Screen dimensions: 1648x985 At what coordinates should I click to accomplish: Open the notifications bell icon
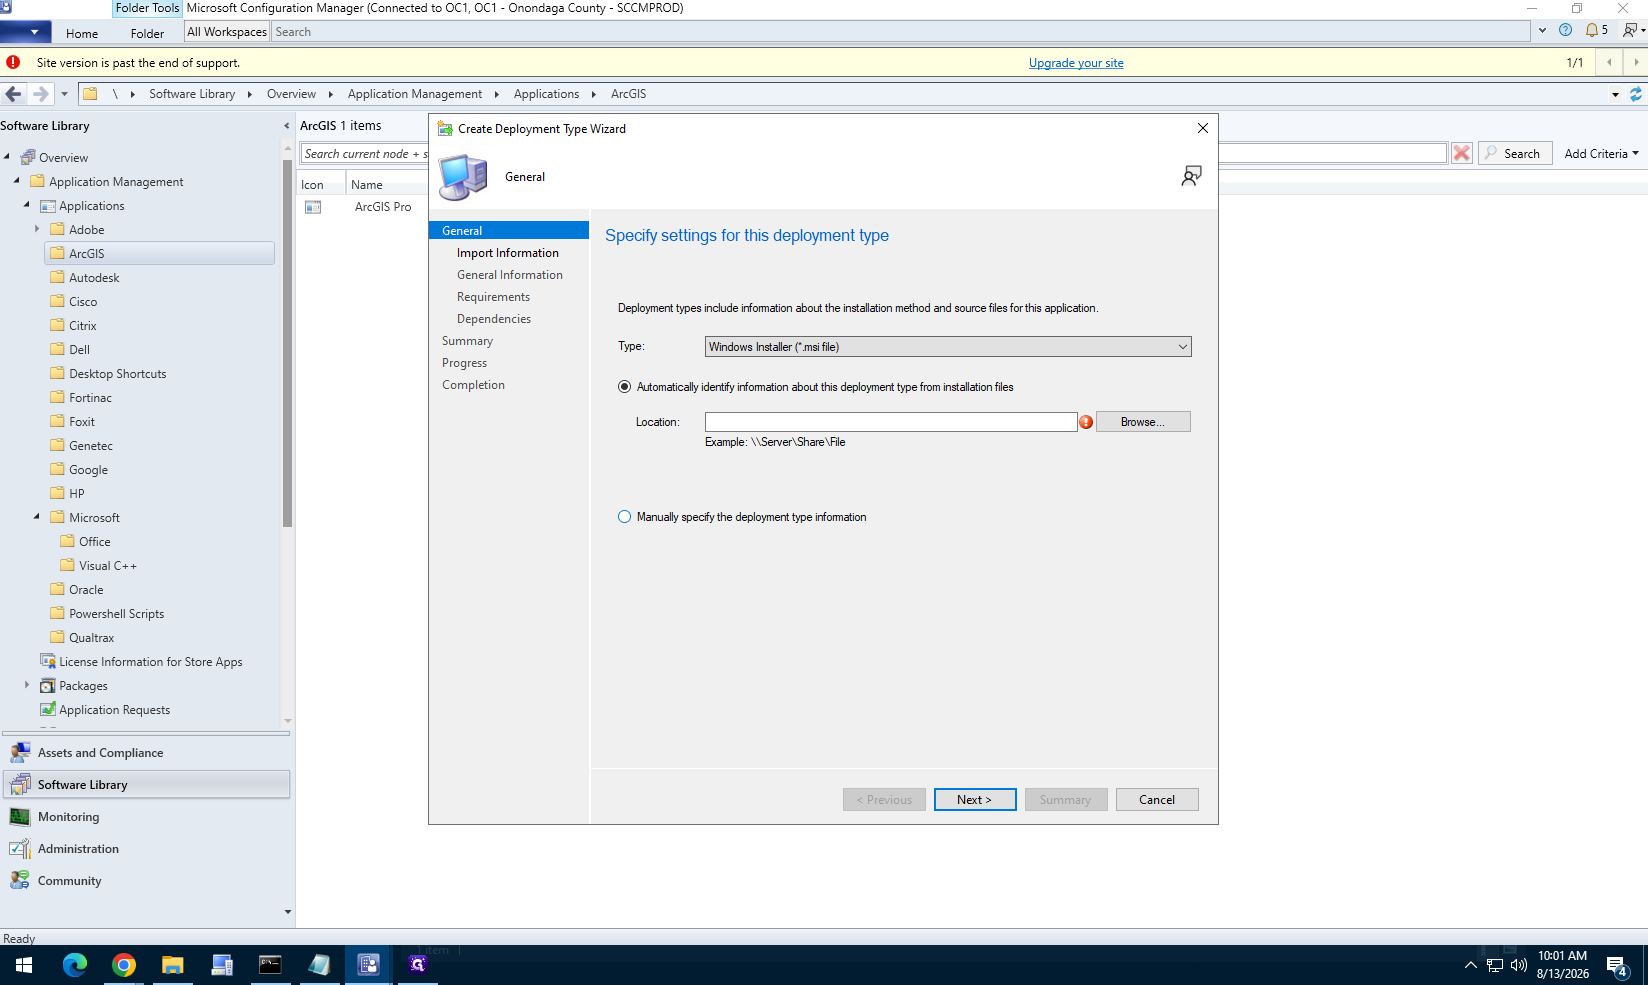pyautogui.click(x=1591, y=30)
